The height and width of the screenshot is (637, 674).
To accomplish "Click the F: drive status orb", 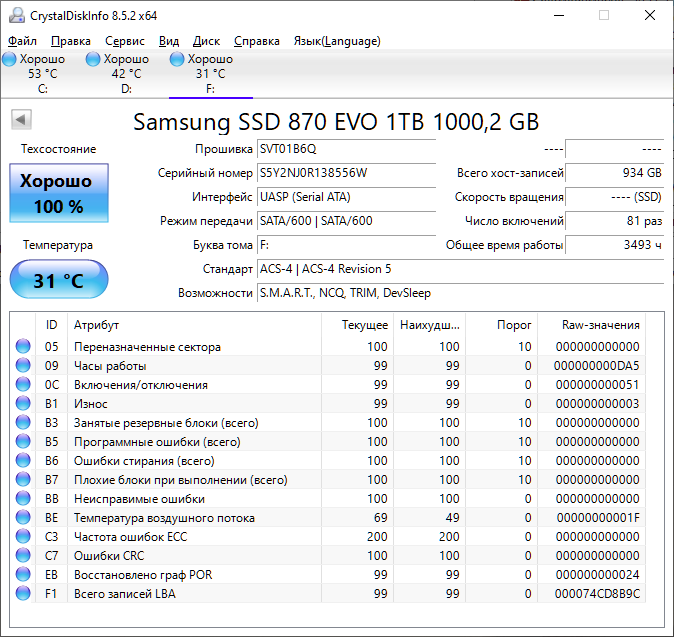I will [x=178, y=60].
